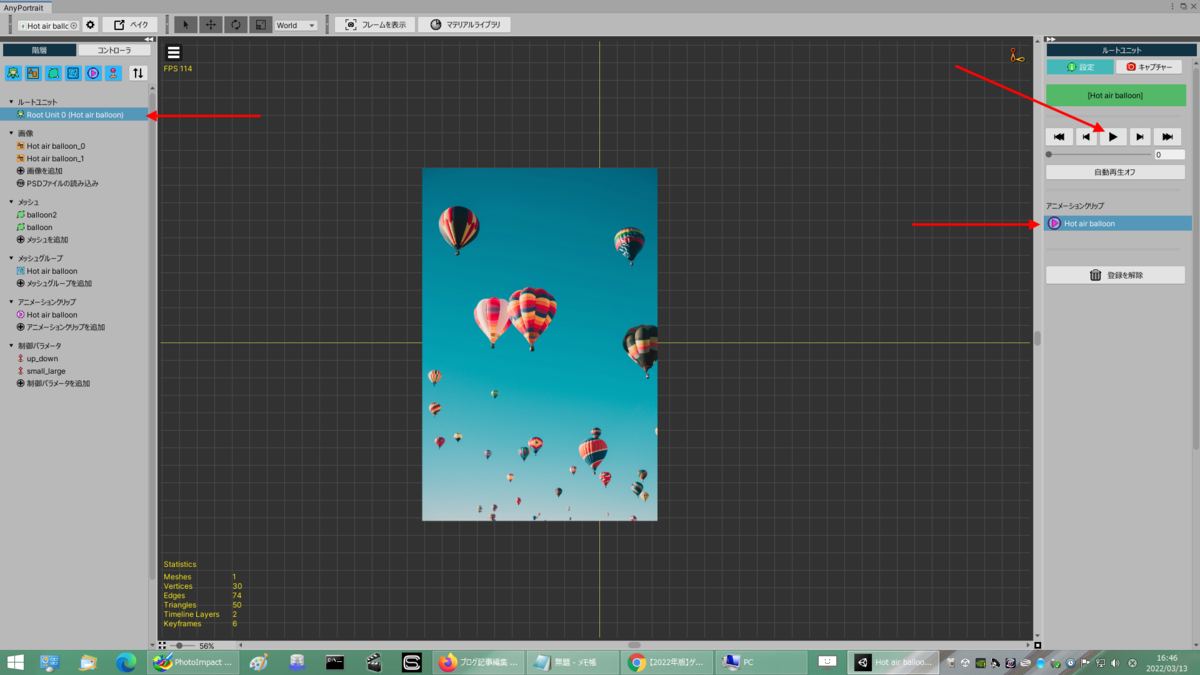Collapse the メッシュ tree section

(12, 202)
